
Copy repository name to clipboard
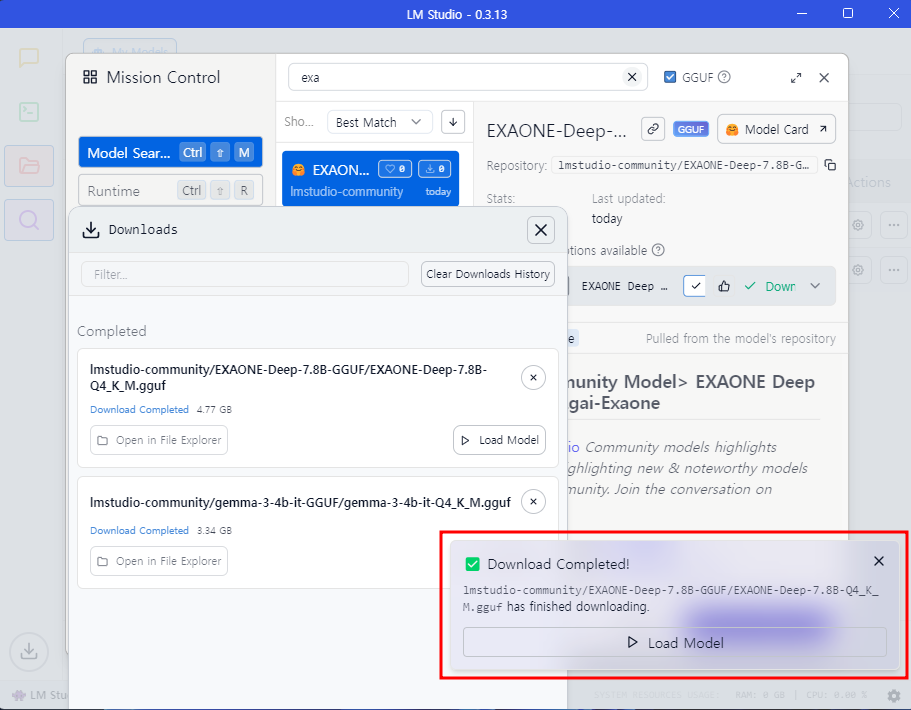tap(830, 165)
